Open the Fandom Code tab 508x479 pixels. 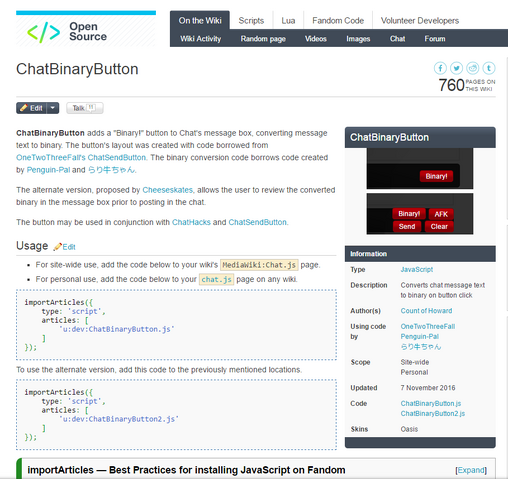338,21
